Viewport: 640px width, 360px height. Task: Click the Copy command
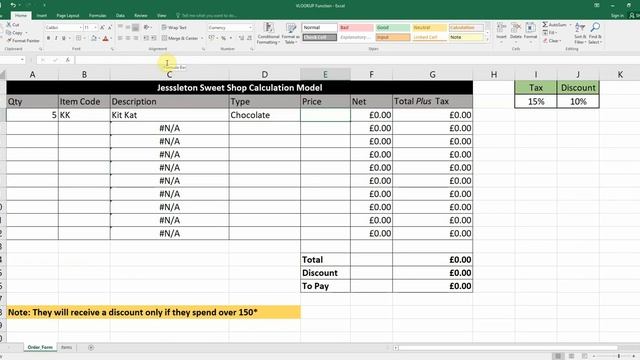(15, 33)
